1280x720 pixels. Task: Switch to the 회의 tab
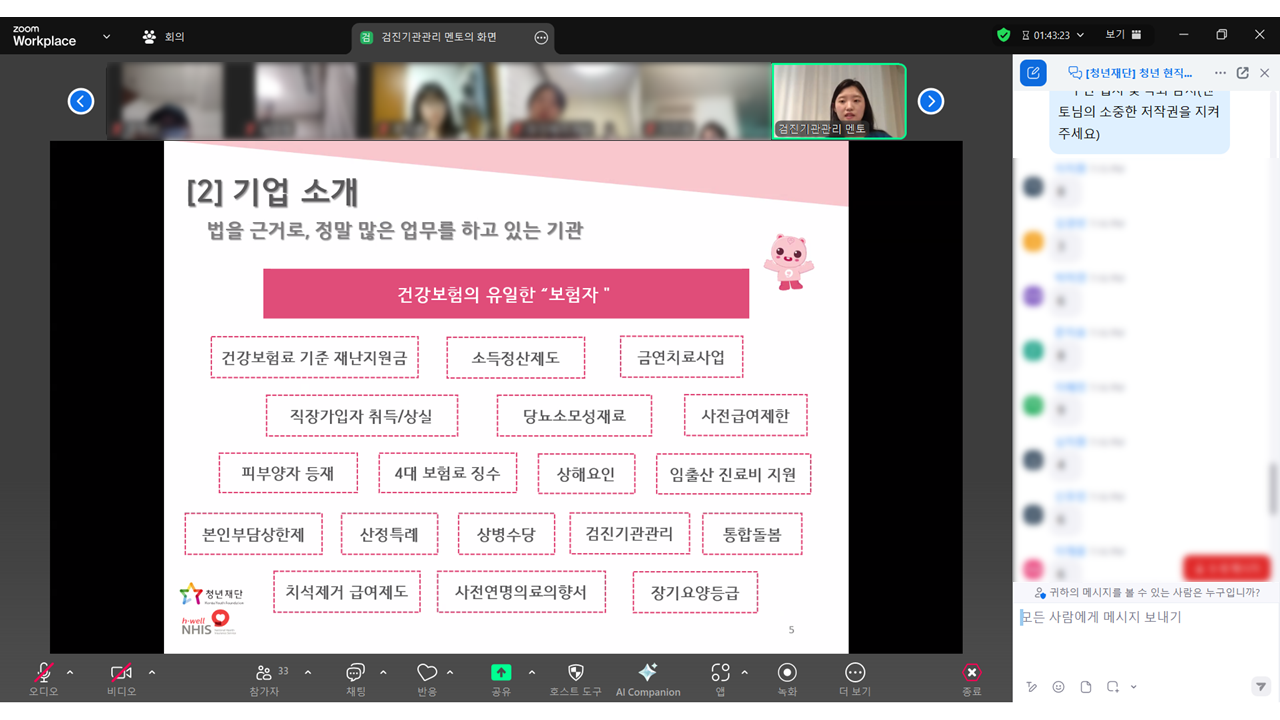[x=164, y=37]
